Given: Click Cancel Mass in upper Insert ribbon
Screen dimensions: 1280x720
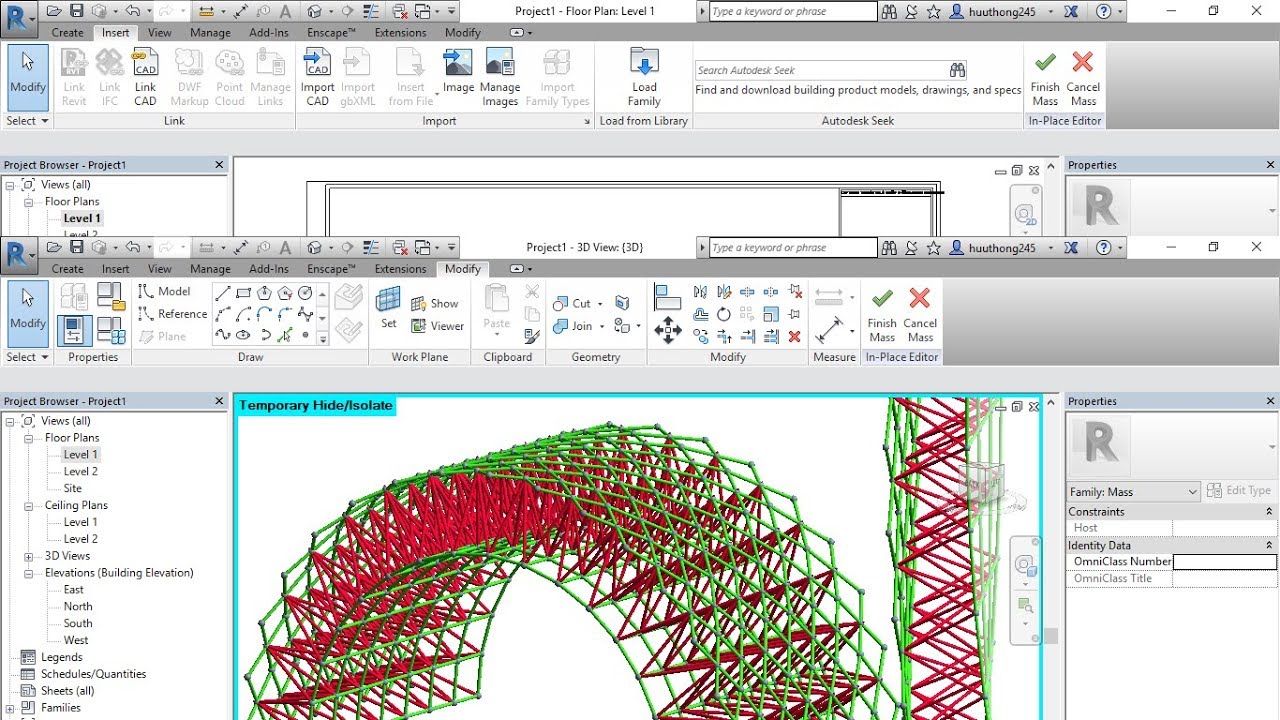Looking at the screenshot, I should click(1083, 78).
